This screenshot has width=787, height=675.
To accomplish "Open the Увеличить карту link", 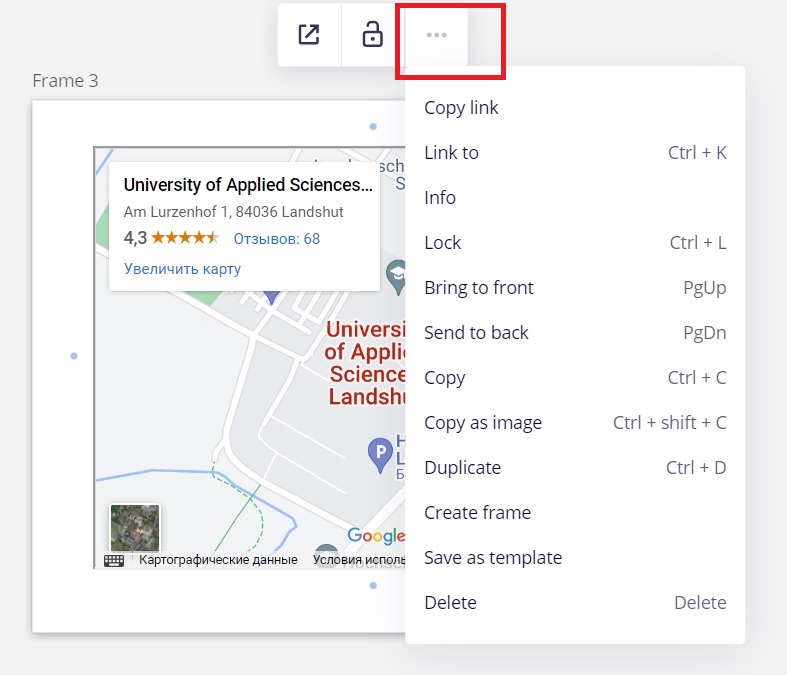I will (x=182, y=268).
